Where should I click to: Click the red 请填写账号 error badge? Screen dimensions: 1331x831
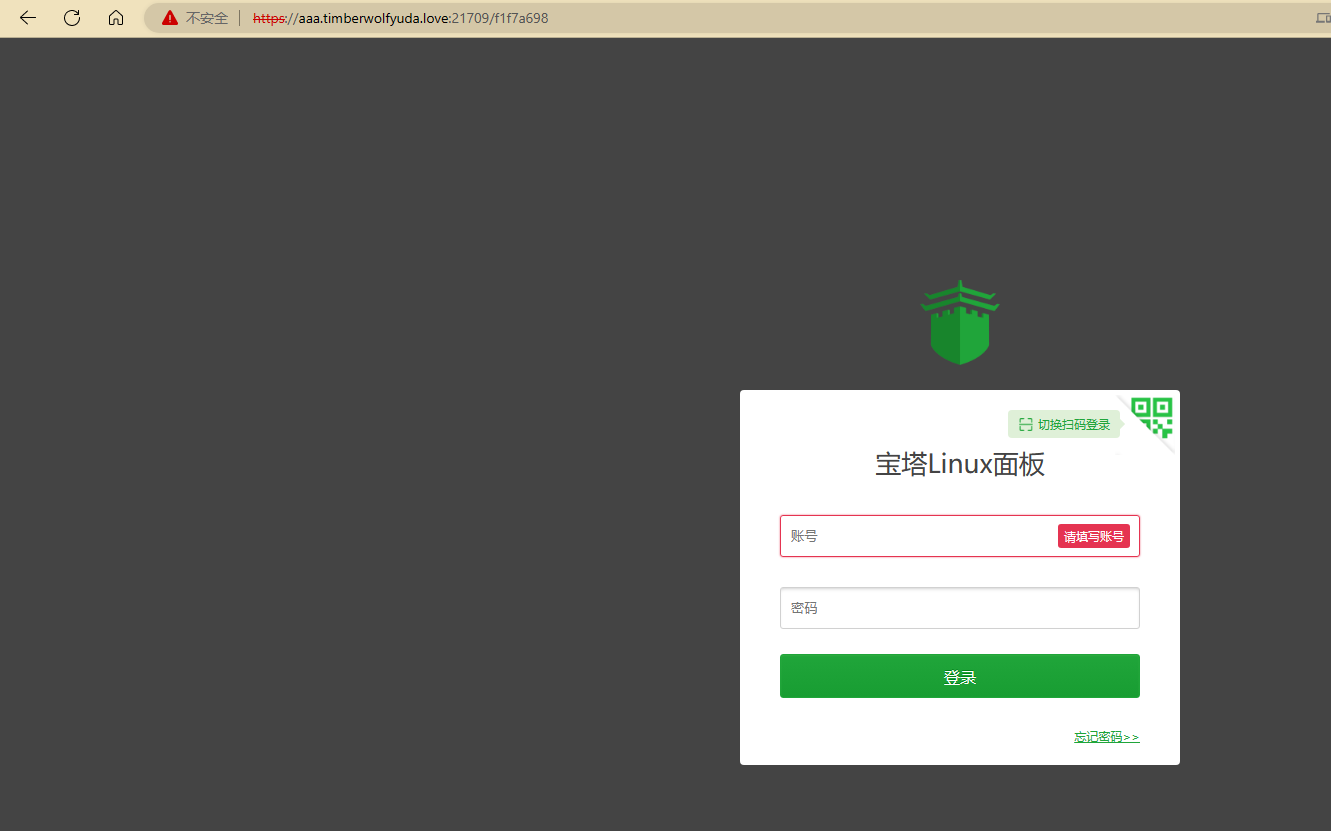coord(1094,536)
